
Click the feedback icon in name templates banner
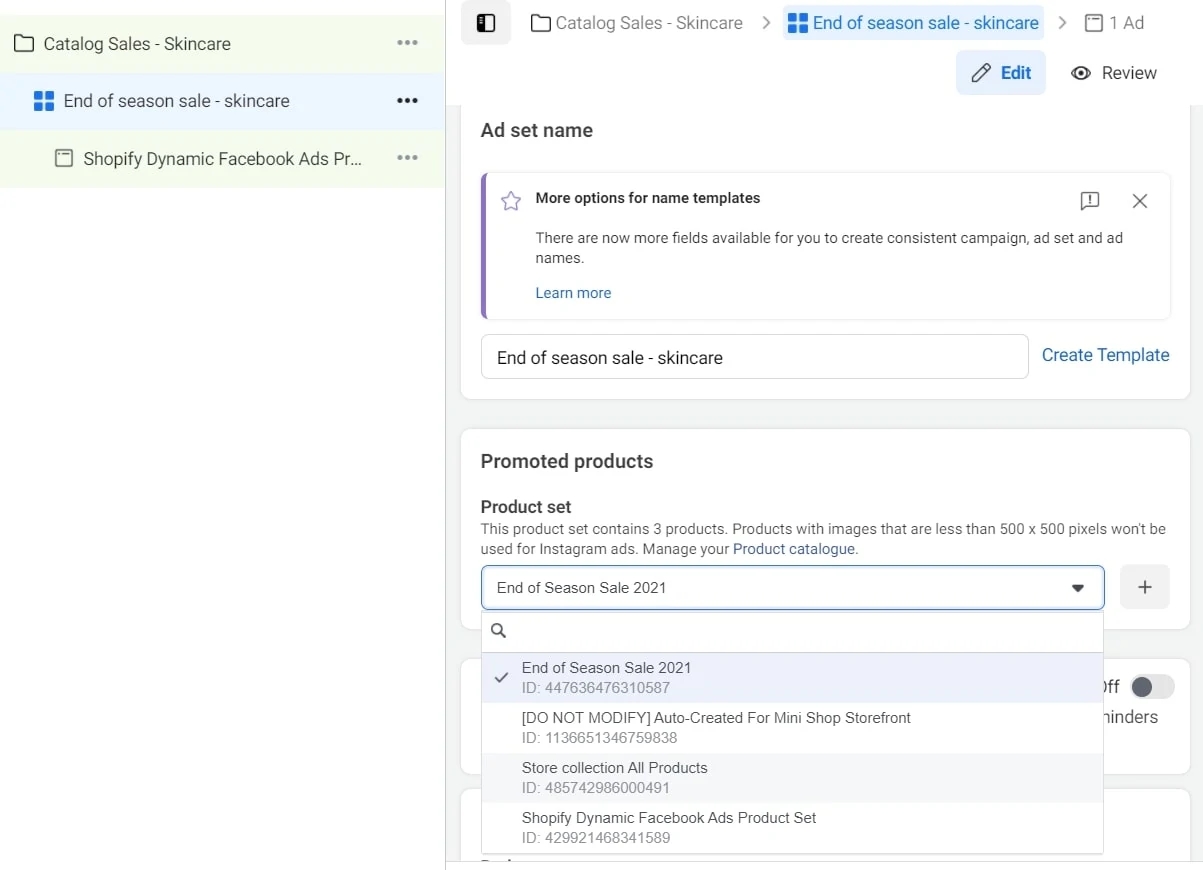coord(1090,201)
